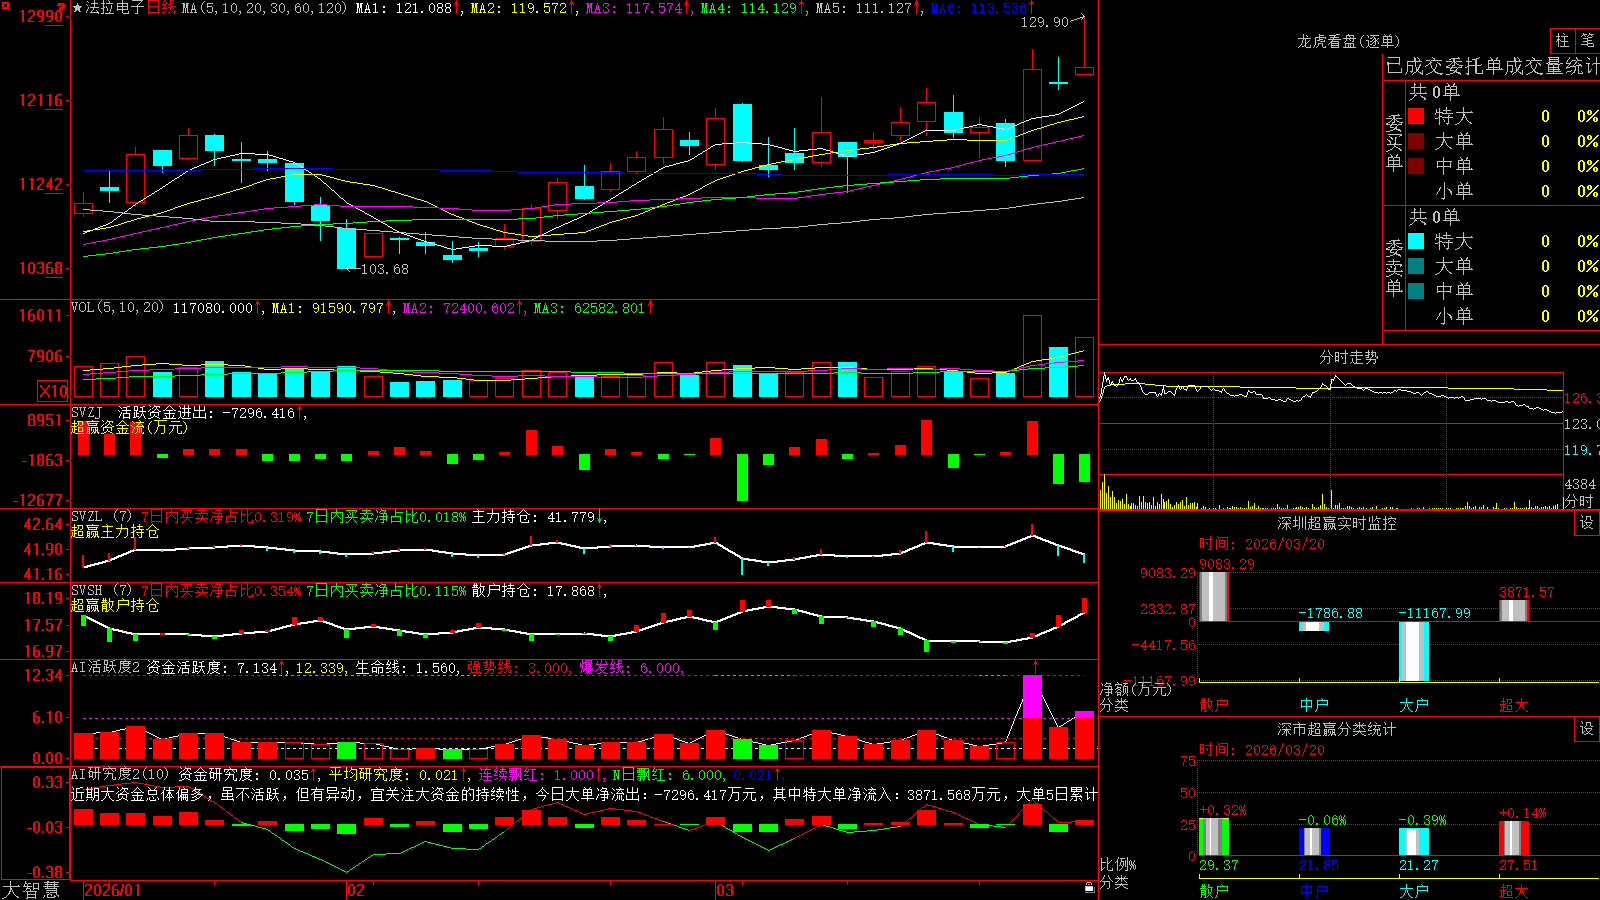Click the 深市超赢分类统计 title
Image resolution: width=1600 pixels, height=900 pixels.
point(1336,729)
